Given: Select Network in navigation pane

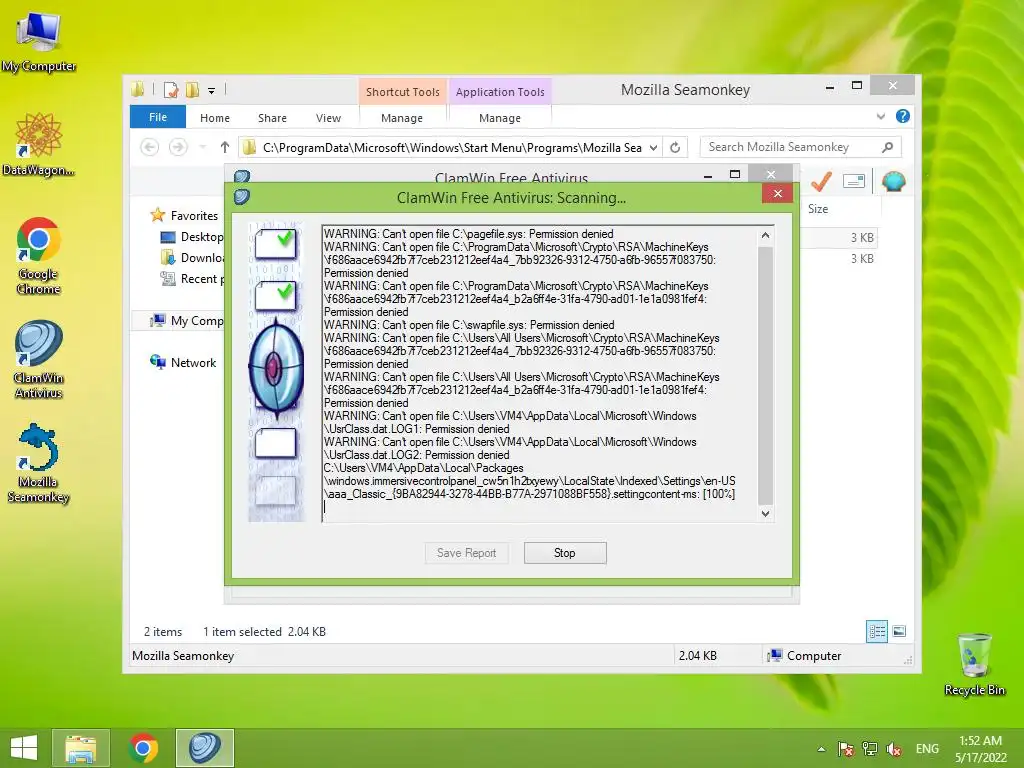Looking at the screenshot, I should (x=183, y=362).
